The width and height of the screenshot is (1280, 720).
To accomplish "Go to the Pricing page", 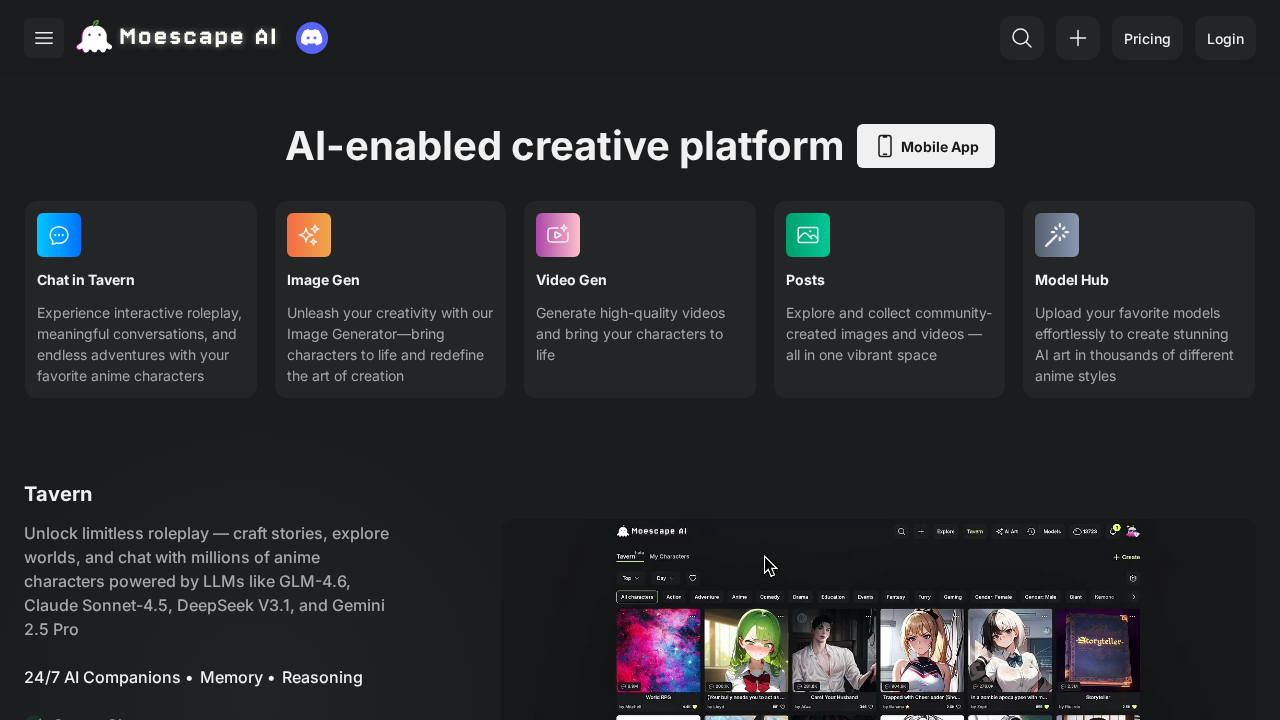I will (1147, 39).
